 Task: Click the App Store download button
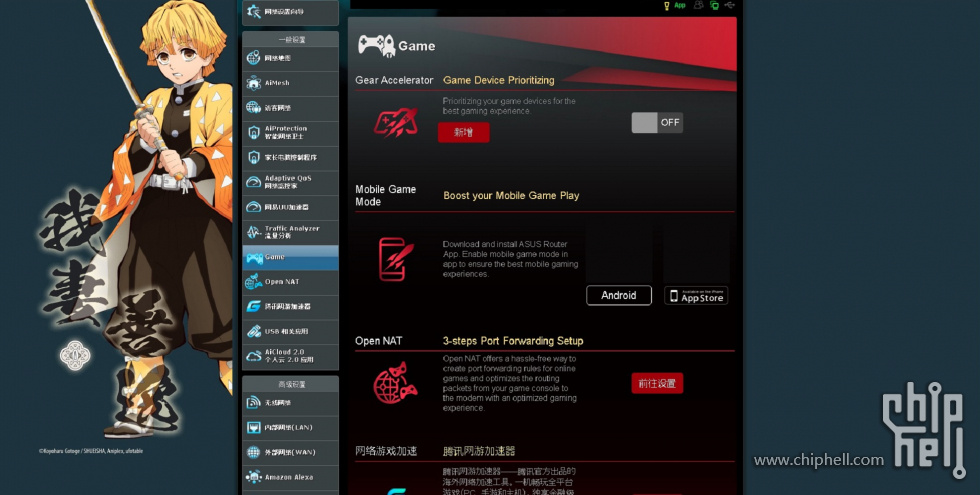tap(696, 296)
